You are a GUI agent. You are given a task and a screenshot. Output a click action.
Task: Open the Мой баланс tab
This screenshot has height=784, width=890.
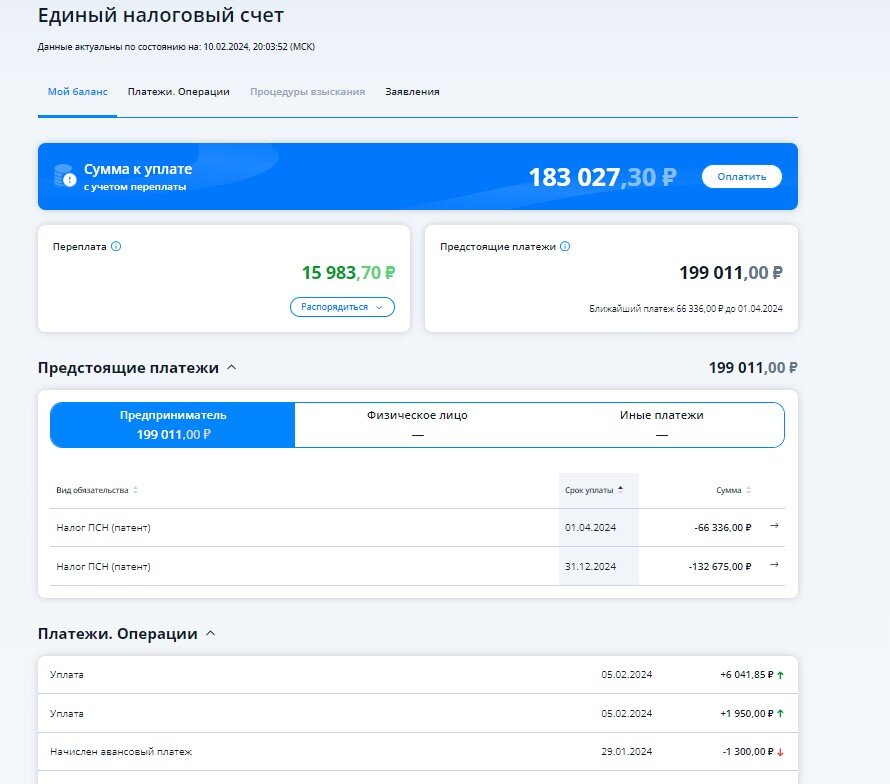point(77,91)
